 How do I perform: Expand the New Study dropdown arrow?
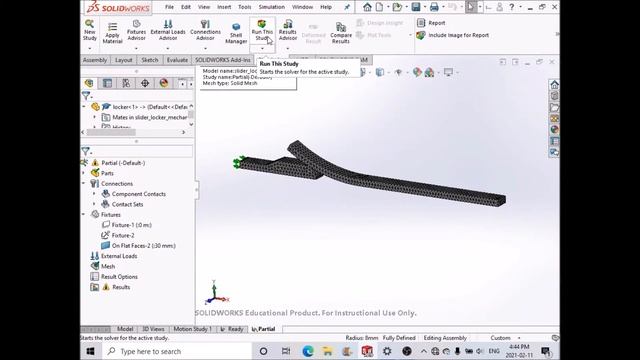click(x=89, y=49)
